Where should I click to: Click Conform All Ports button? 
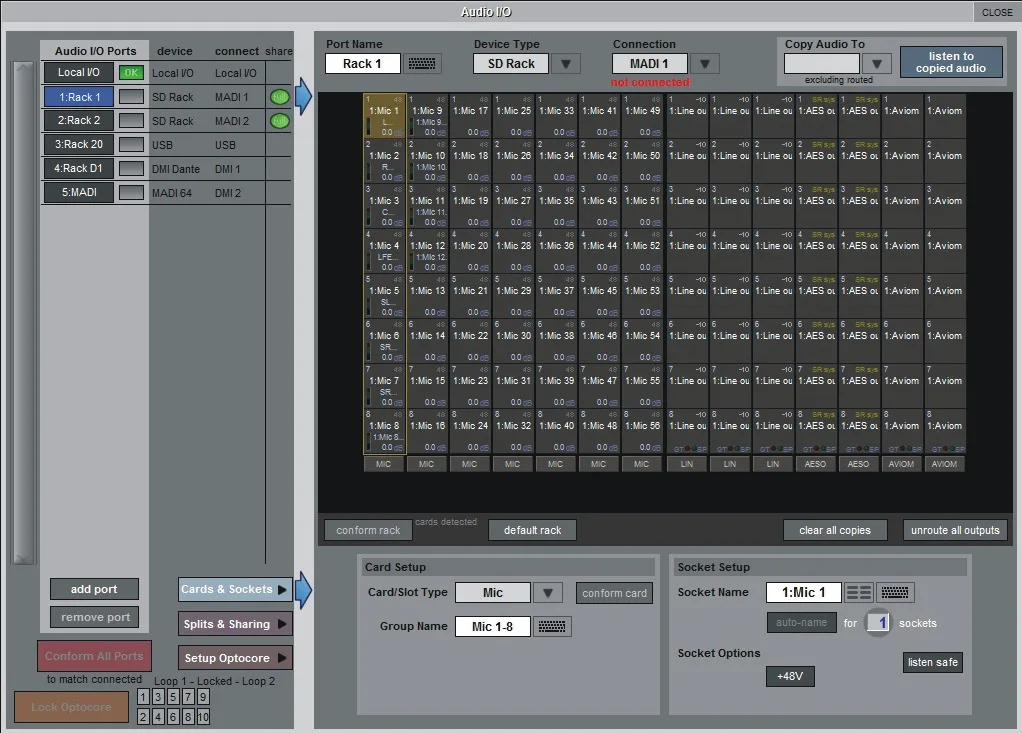(95, 656)
